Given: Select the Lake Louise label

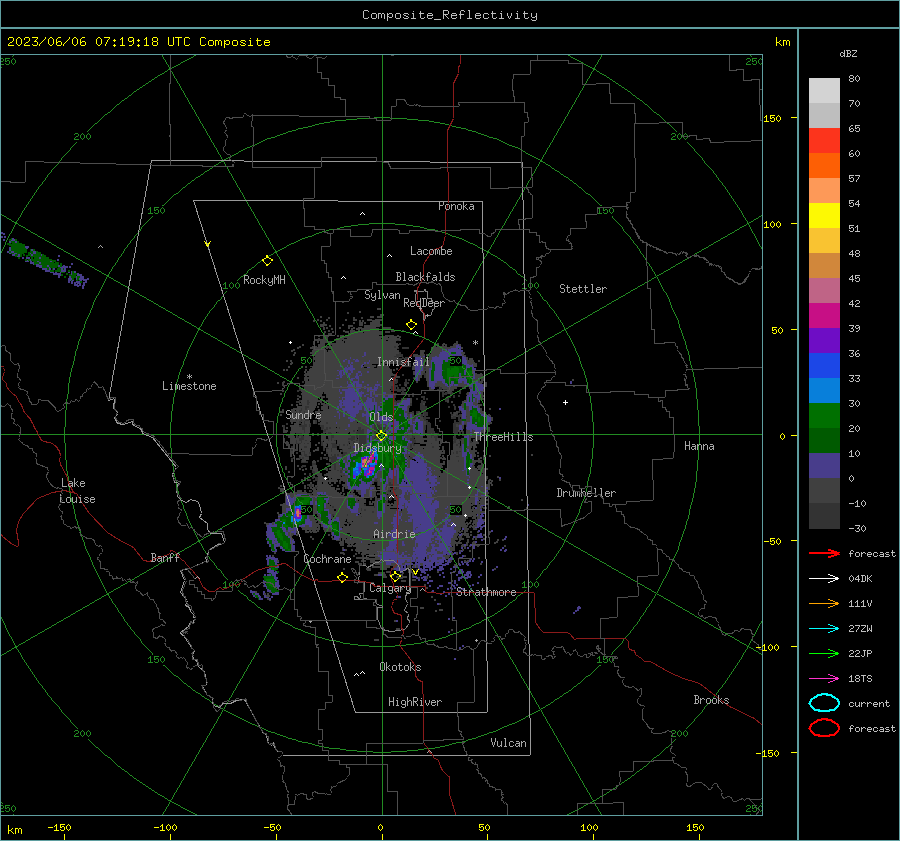Looking at the screenshot, I should tap(77, 491).
